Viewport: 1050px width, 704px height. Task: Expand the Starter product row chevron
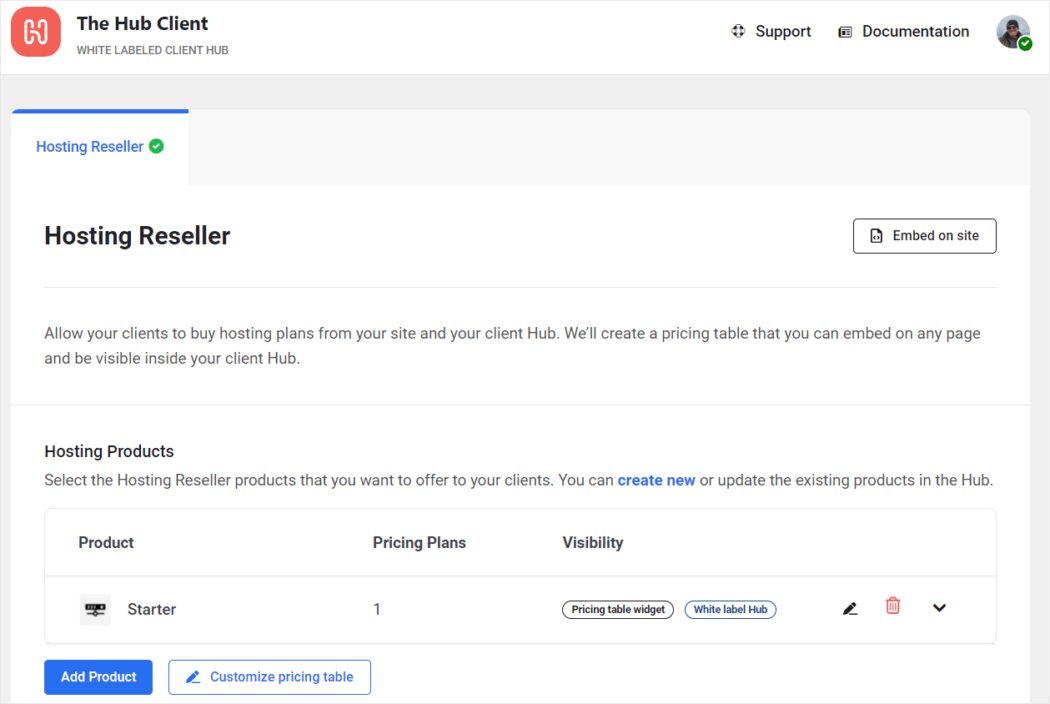coord(940,608)
